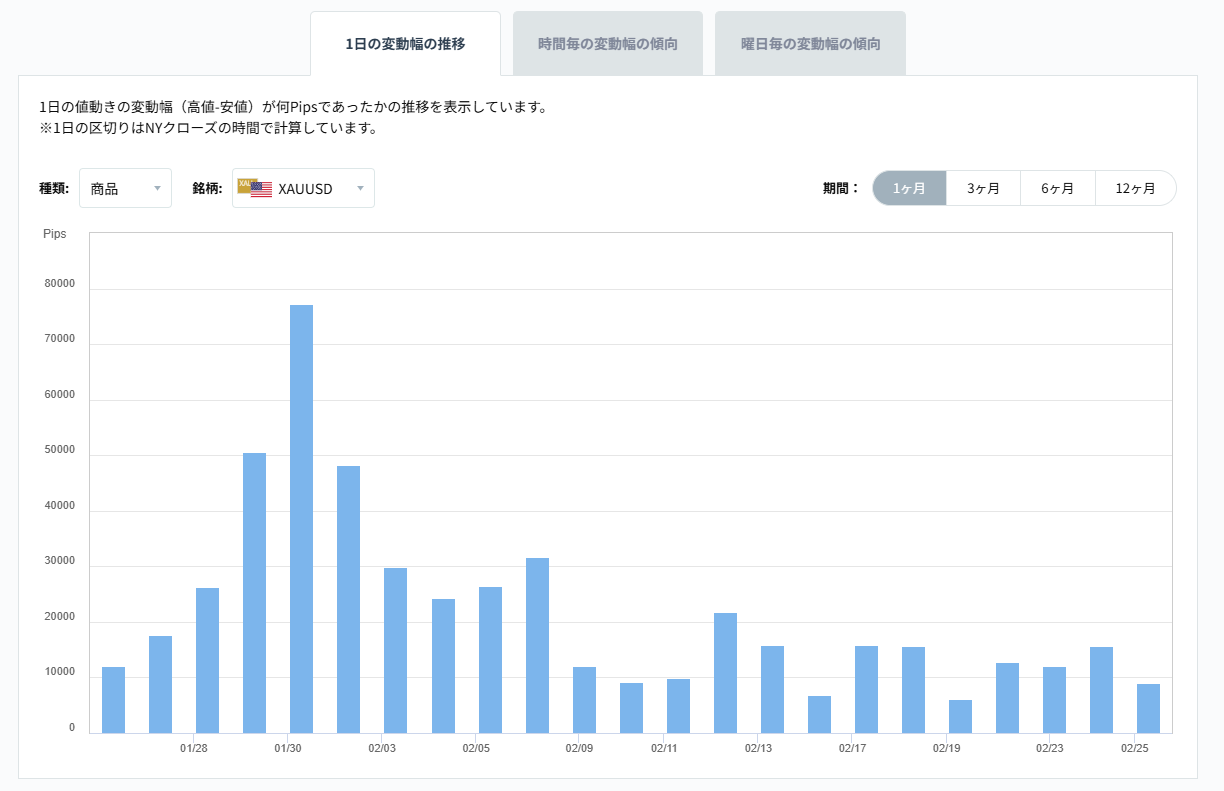The width and height of the screenshot is (1224, 791).
Task: Click the Pips axis label
Action: point(54,233)
